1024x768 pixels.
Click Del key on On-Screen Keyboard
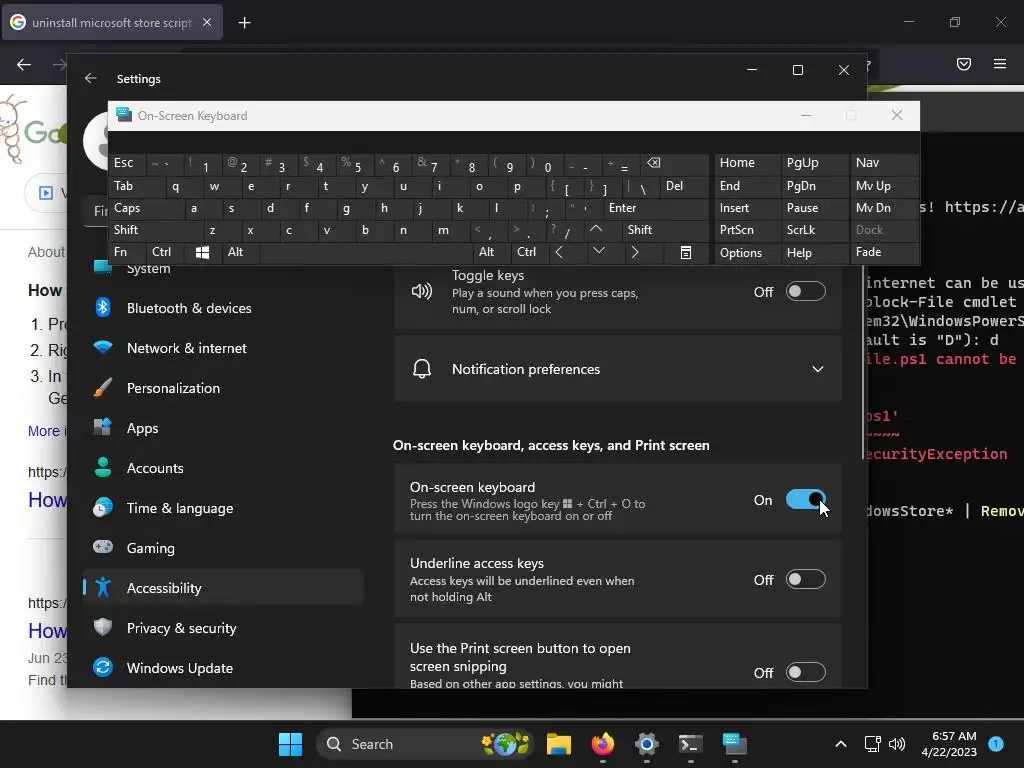[x=684, y=186]
